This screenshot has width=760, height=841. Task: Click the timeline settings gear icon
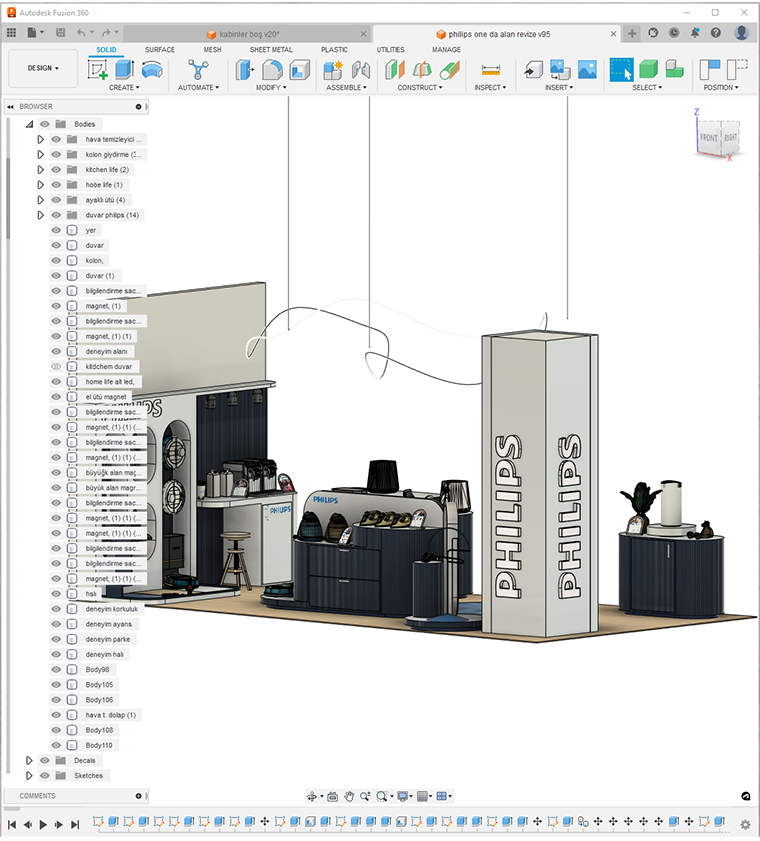tap(745, 824)
